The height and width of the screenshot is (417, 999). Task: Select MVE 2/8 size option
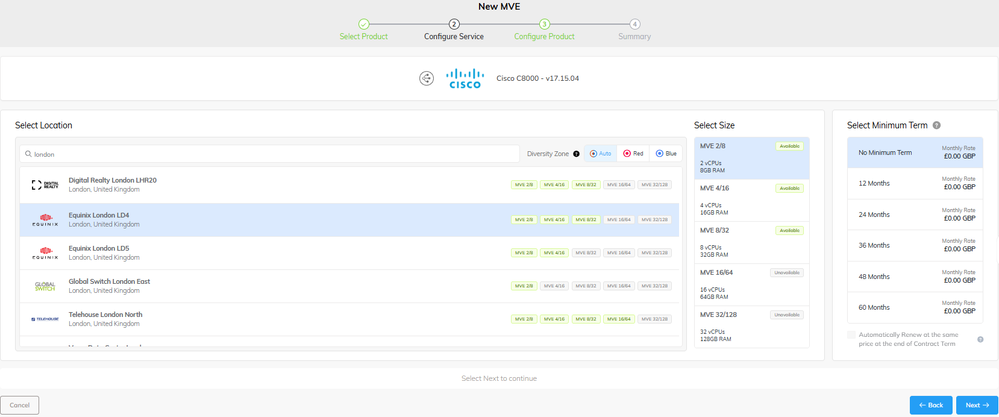(752, 159)
